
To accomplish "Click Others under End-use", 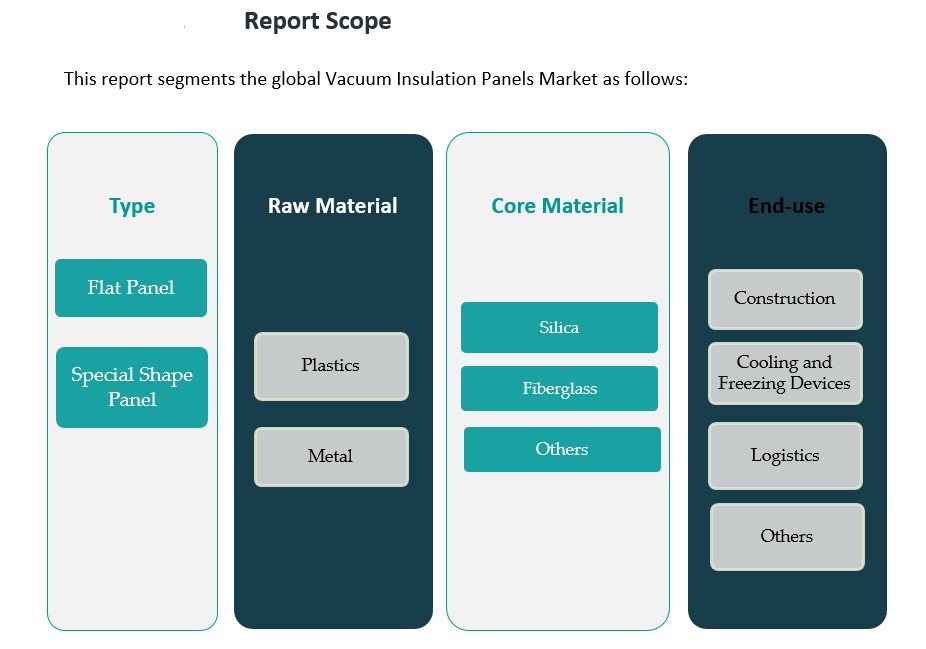I will 787,537.
